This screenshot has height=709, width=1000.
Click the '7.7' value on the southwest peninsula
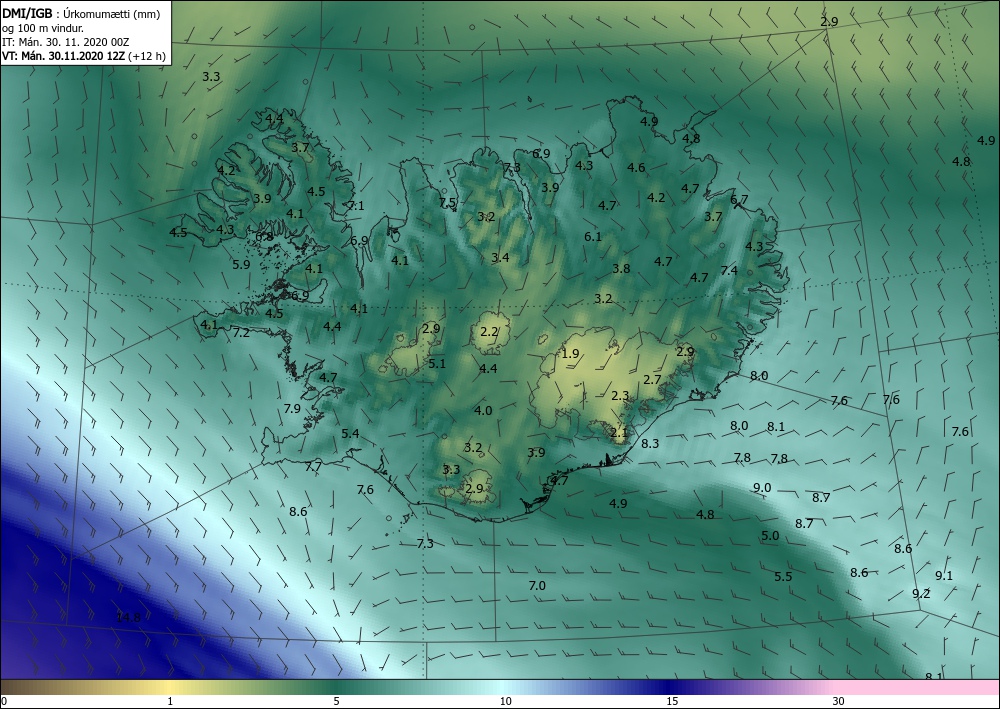(313, 467)
